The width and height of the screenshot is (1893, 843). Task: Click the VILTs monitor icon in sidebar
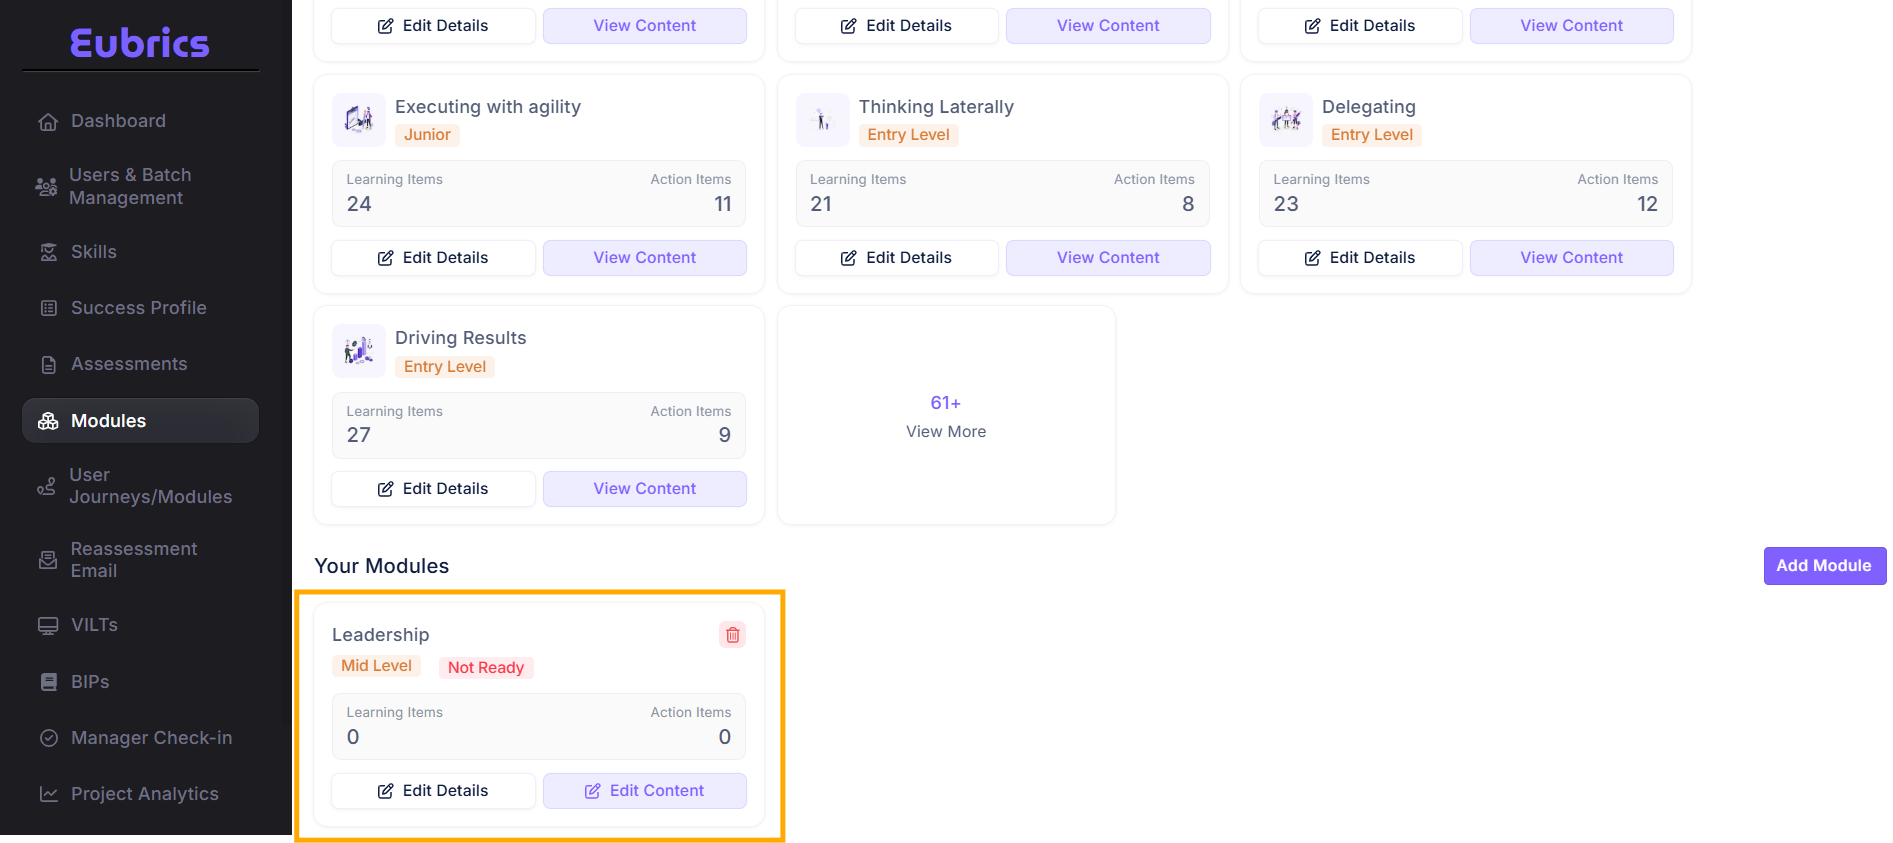point(48,626)
